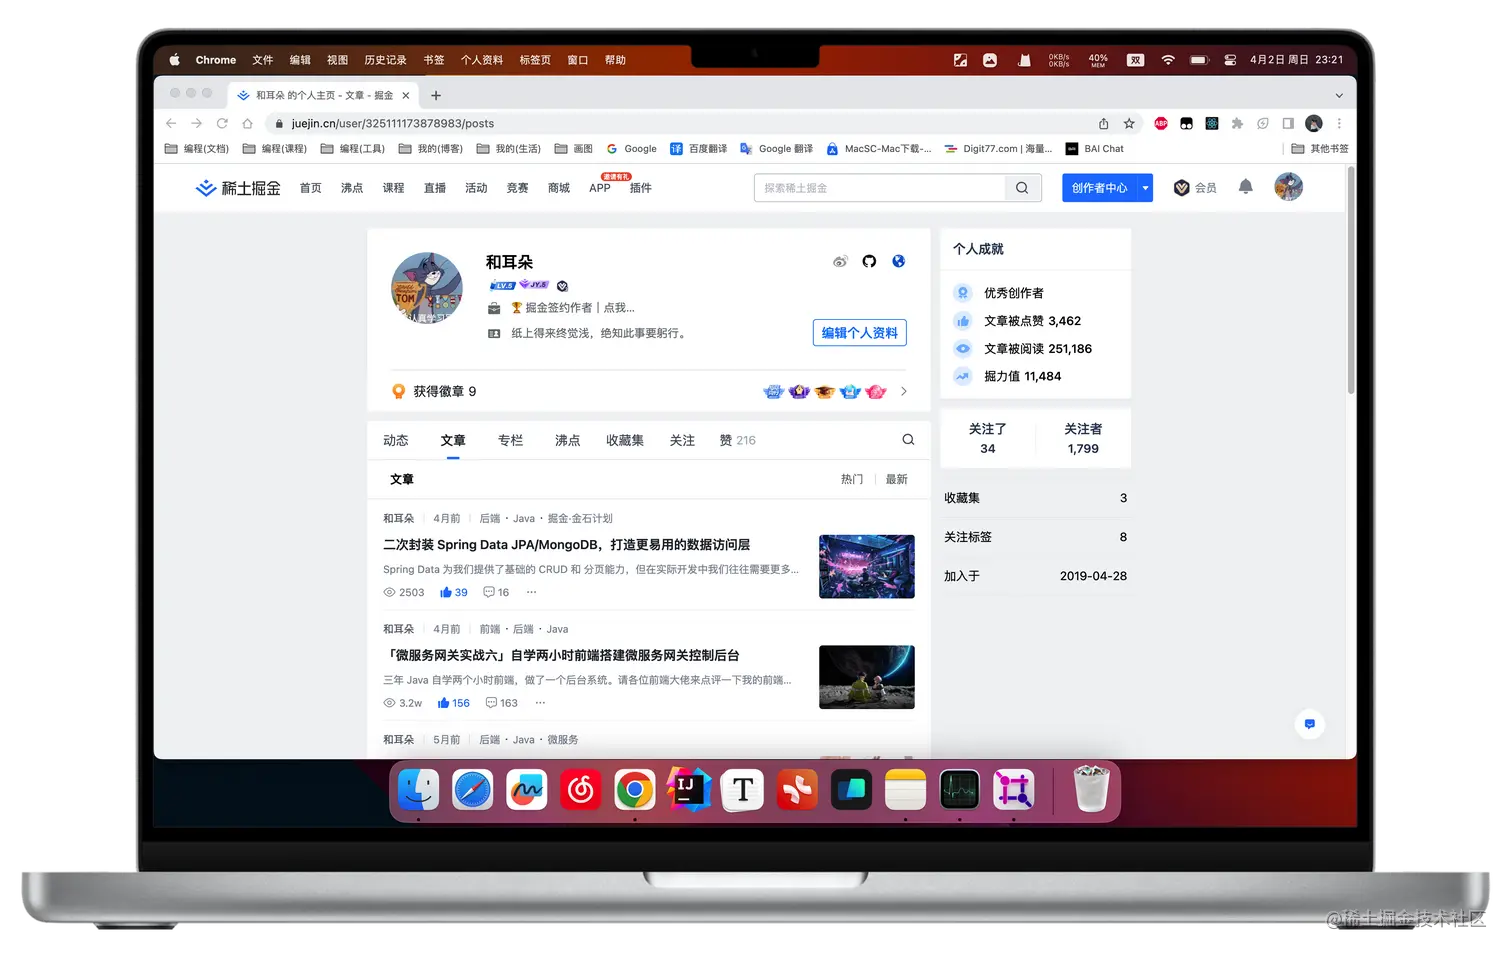The image size is (1512, 955).
Task: Open the 书签 menu in the menu bar
Action: coord(434,60)
